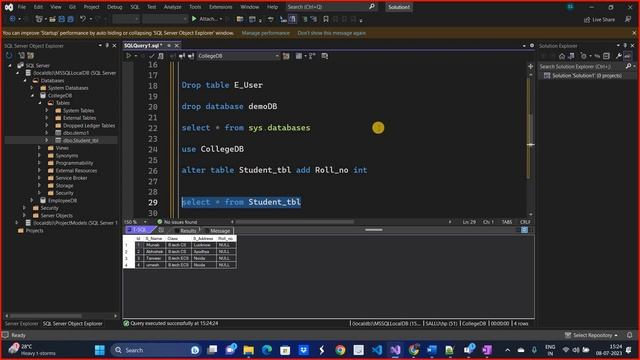Click the search magnifier in Solution Explorer search box
The height and width of the screenshot is (360, 640).
coord(629,66)
